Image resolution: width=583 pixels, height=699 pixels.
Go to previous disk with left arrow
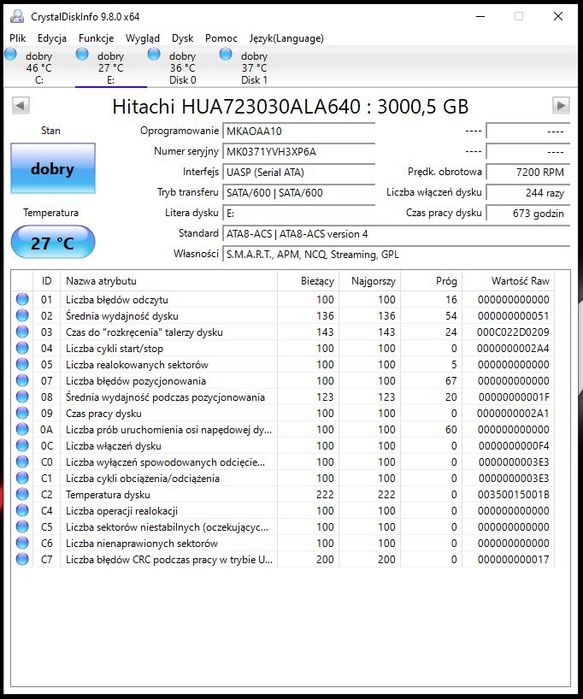pyautogui.click(x=21, y=106)
